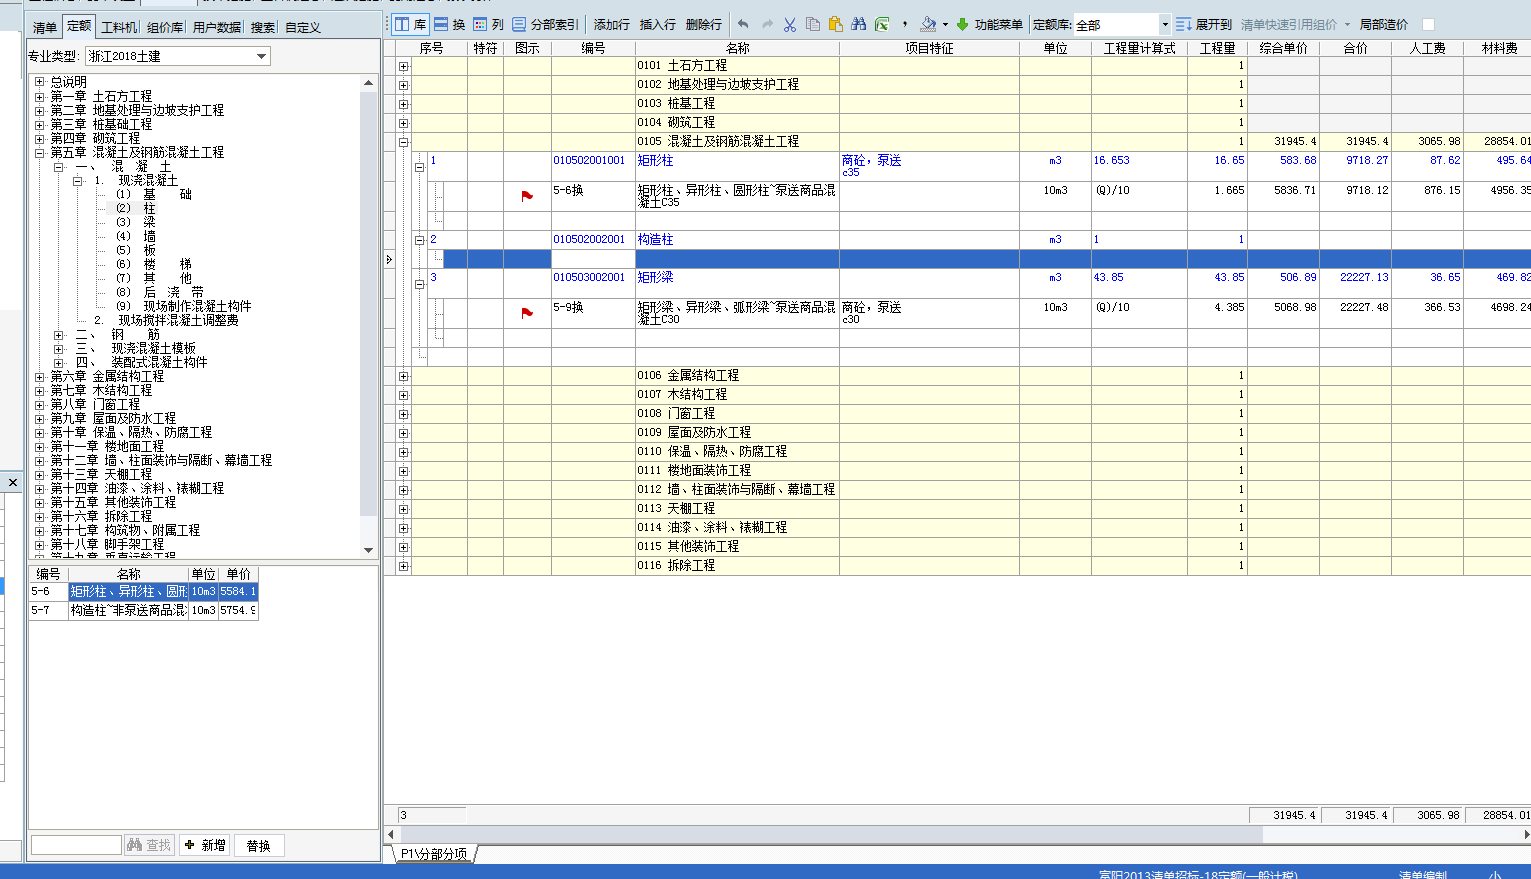Click the search input beside 查找
1531x879 pixels.
[76, 845]
